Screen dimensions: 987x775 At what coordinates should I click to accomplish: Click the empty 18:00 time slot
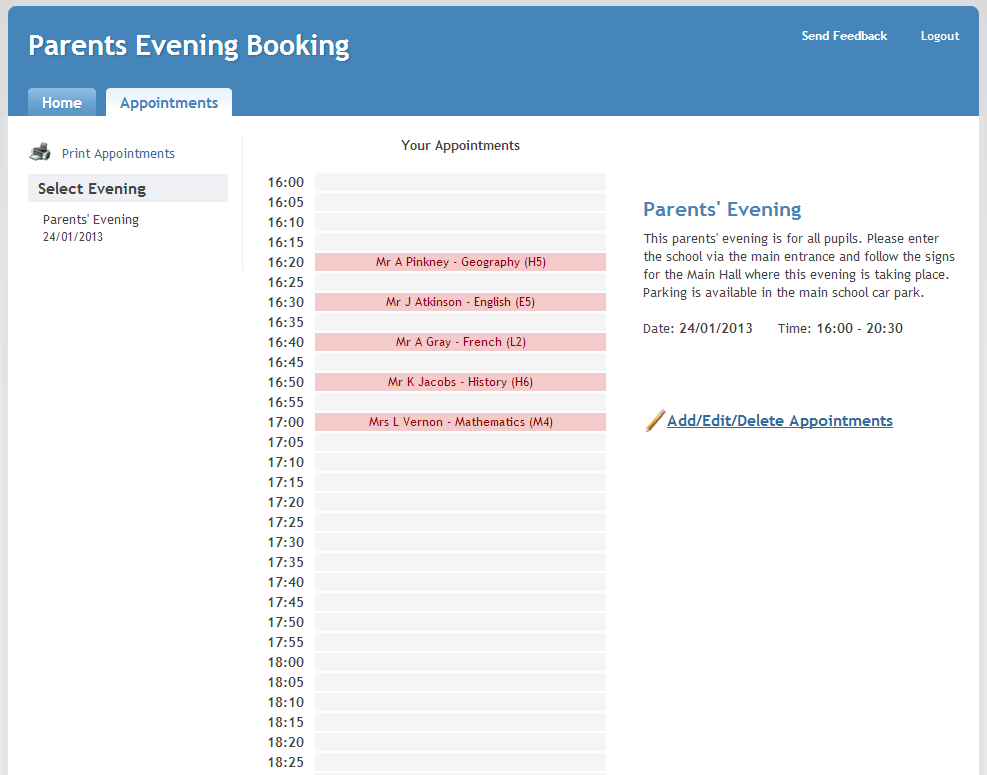(460, 662)
